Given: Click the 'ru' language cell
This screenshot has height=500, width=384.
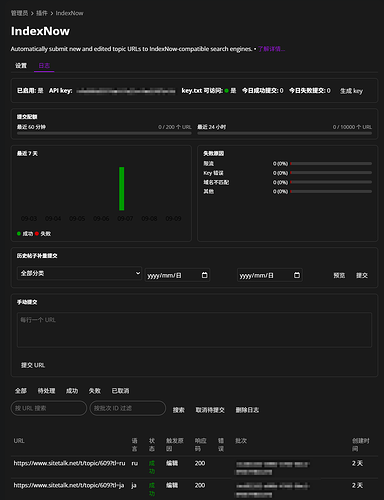Looking at the screenshot, I should pos(134,463).
